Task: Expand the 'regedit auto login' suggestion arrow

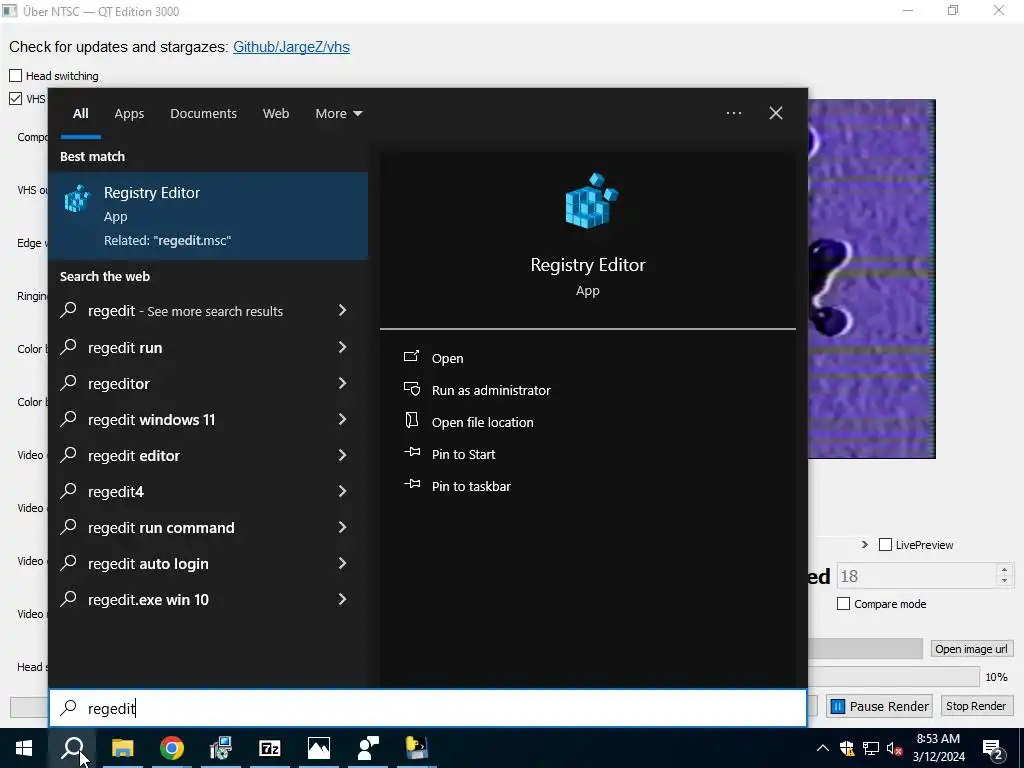Action: pos(342,562)
